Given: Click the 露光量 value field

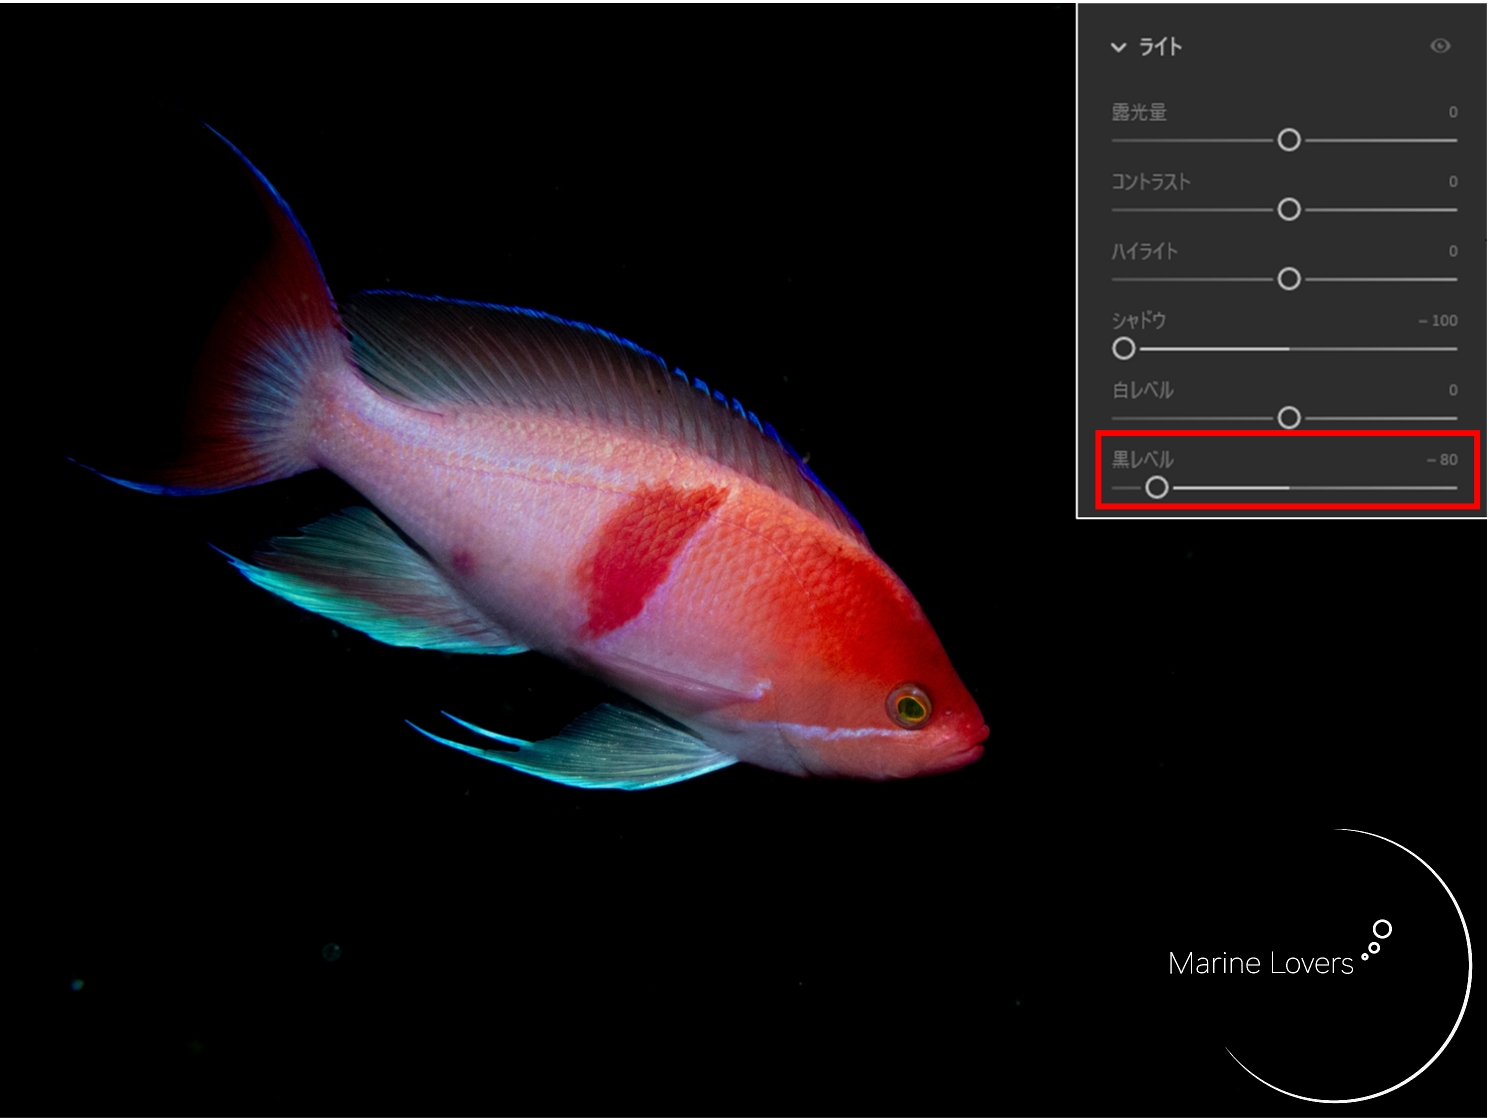Looking at the screenshot, I should click(1452, 112).
